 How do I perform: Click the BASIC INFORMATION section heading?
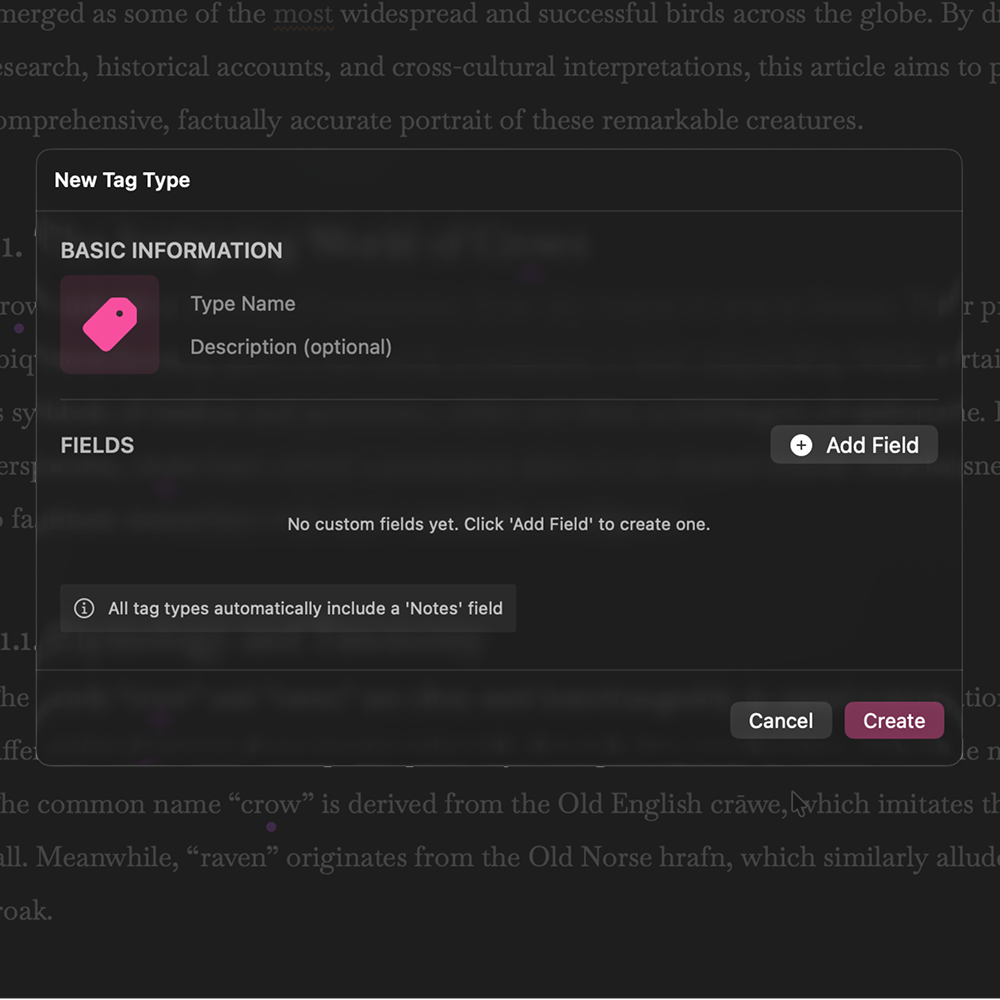[171, 251]
